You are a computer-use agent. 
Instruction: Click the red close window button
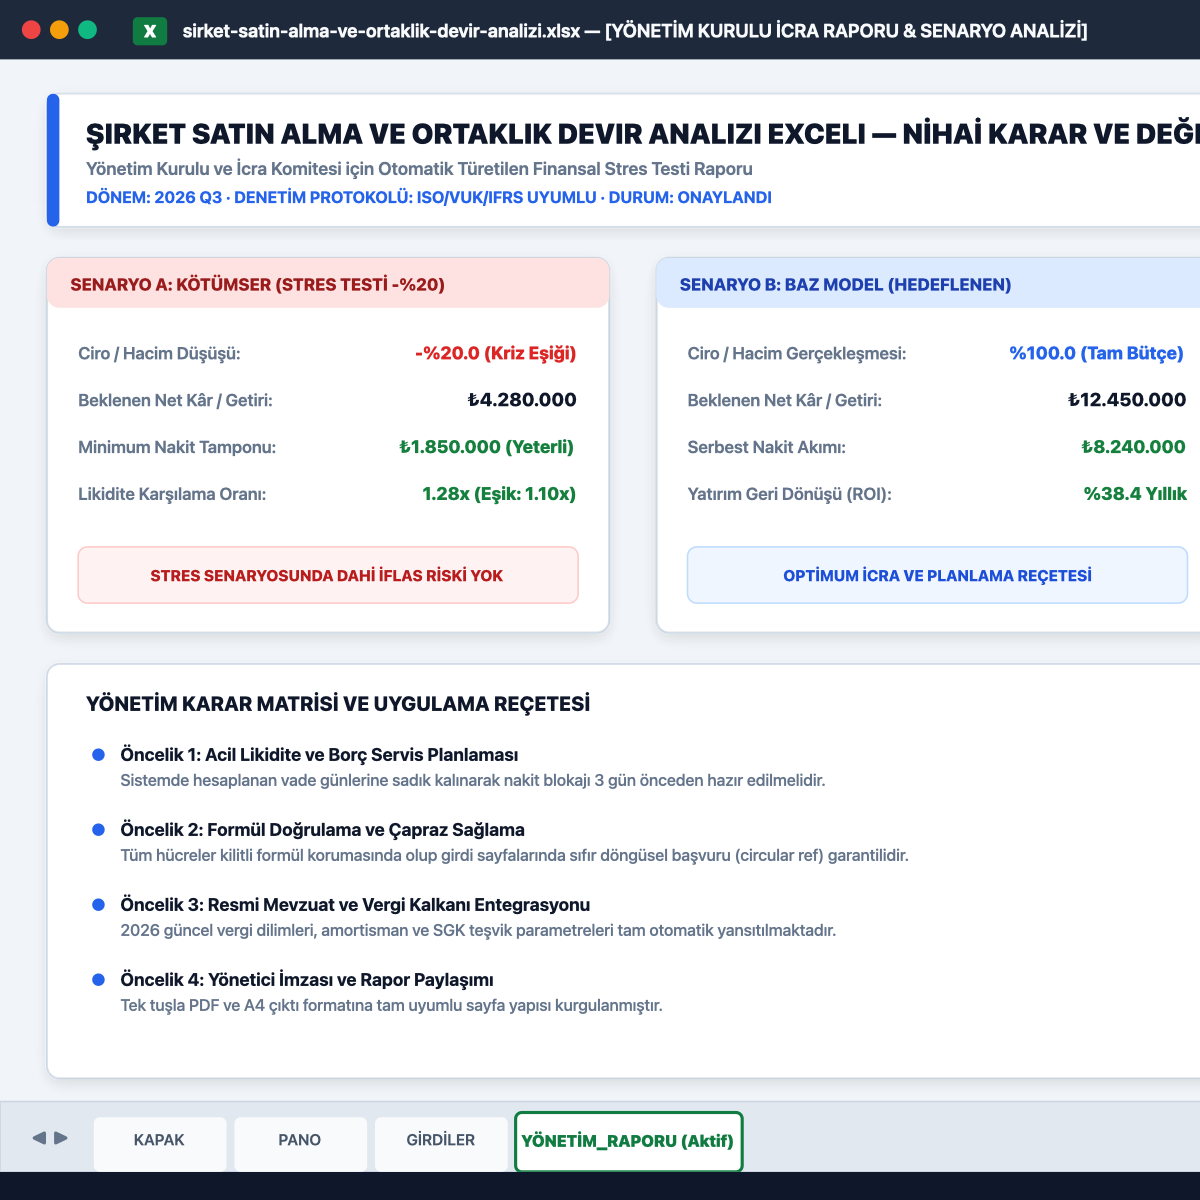pyautogui.click(x=31, y=30)
